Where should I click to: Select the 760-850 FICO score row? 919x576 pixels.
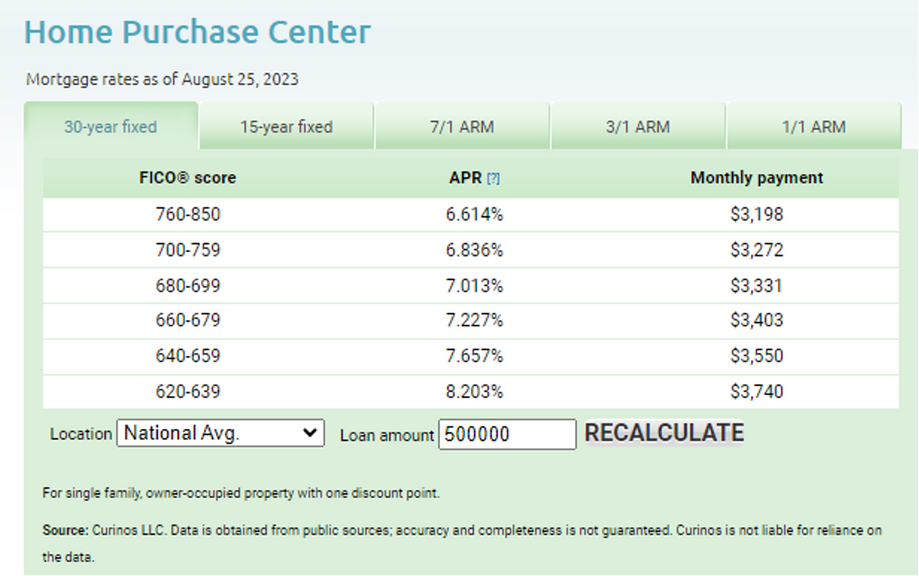(188, 214)
